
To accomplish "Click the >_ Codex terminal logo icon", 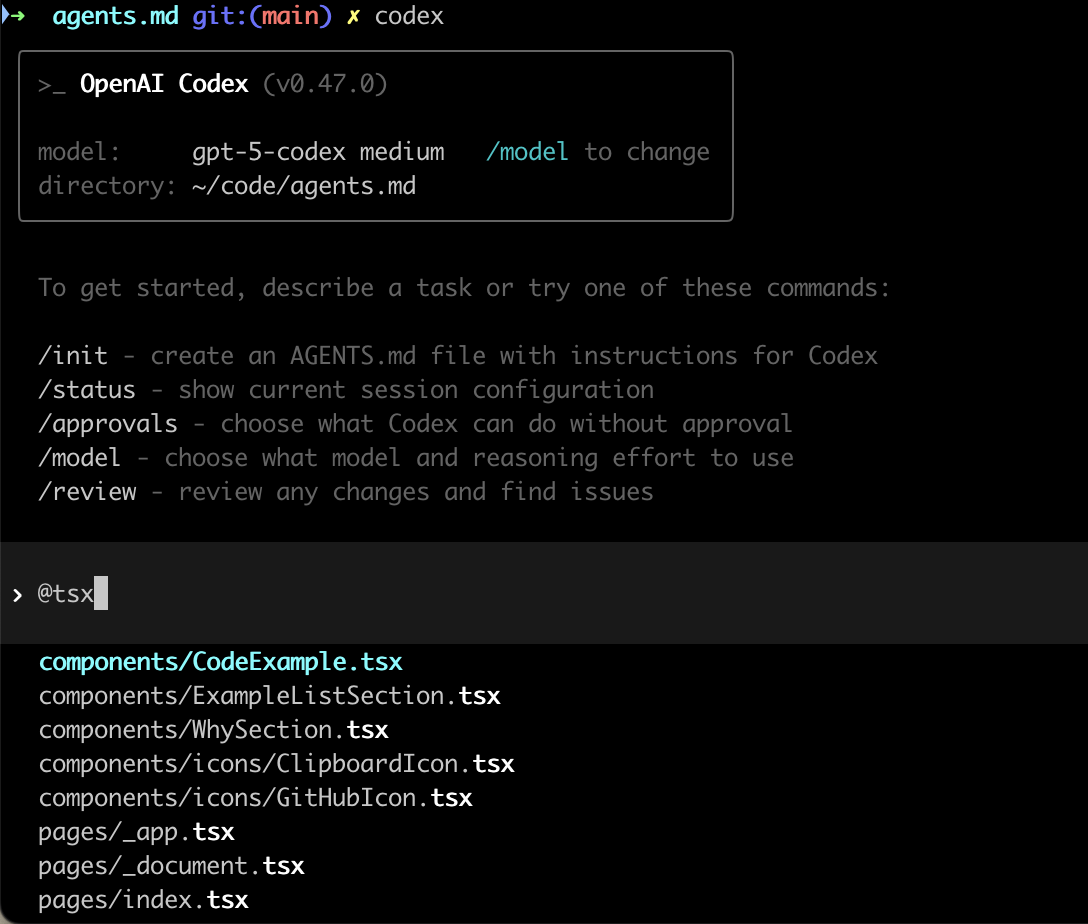I will pos(52,85).
